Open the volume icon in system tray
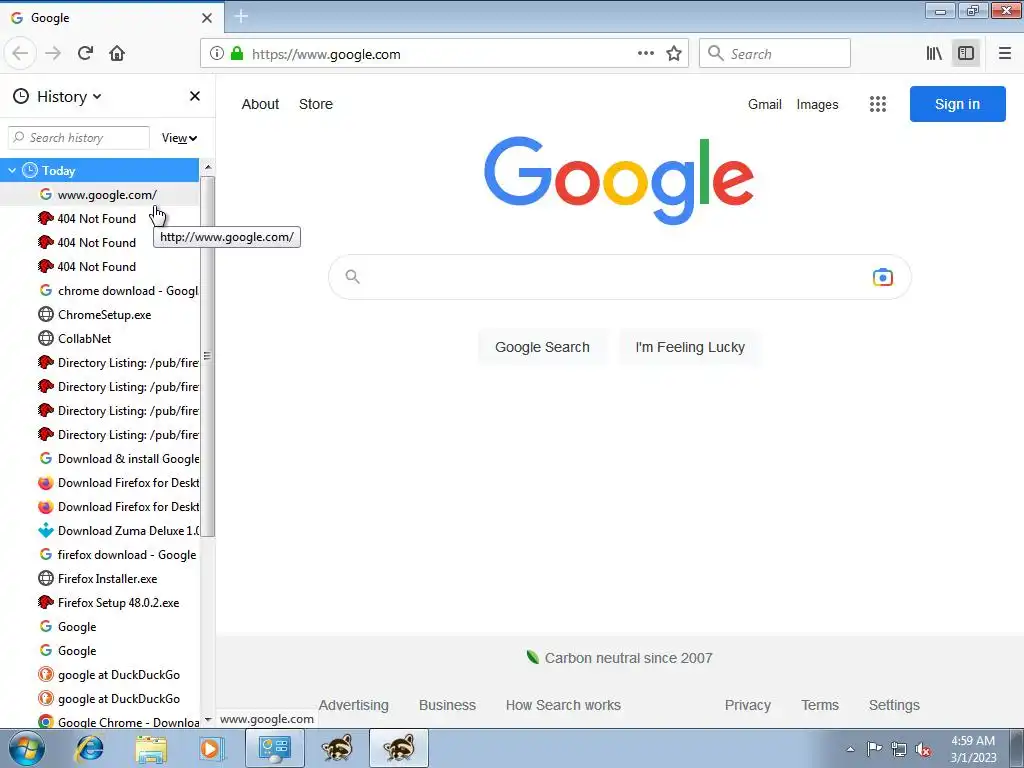The width and height of the screenshot is (1024, 768). pos(923,750)
